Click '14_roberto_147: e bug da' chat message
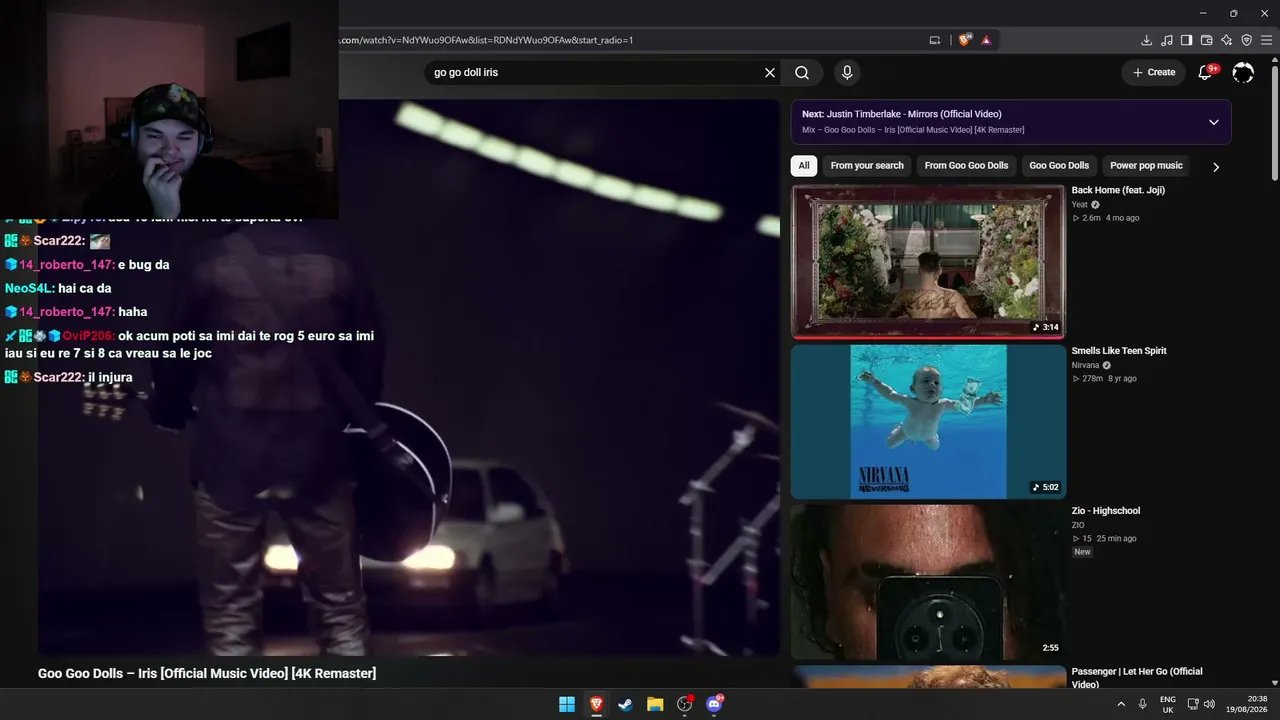Screen dimensions: 1280x720 tap(87, 265)
